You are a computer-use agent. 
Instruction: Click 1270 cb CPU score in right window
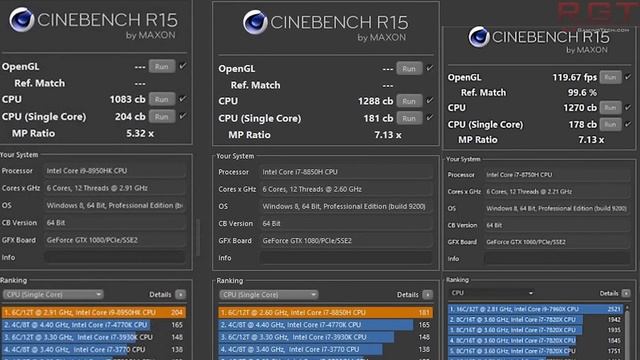point(580,108)
